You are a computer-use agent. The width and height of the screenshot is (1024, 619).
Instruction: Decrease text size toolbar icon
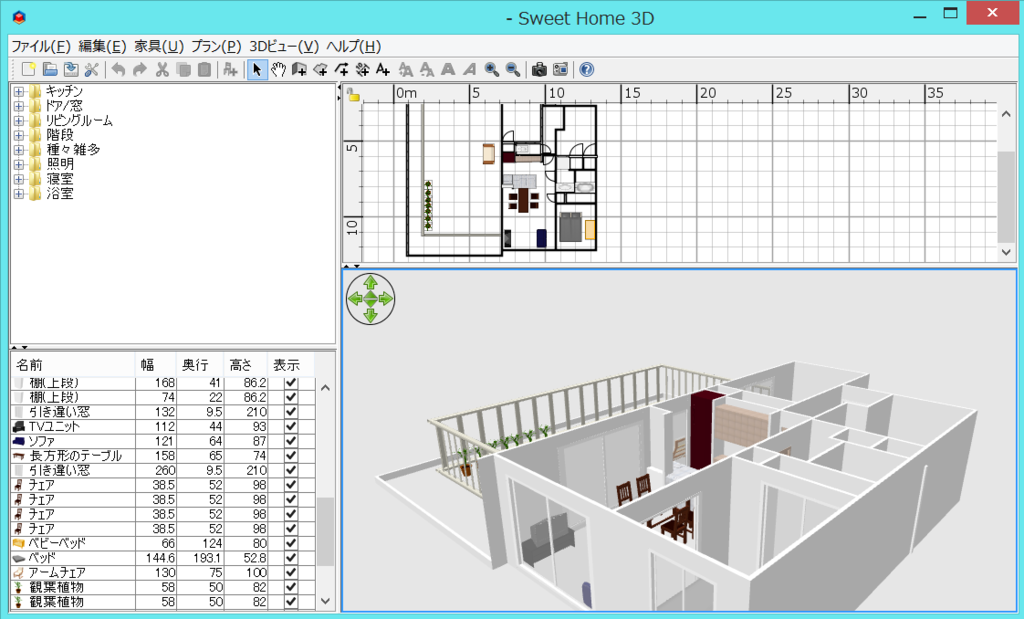coord(426,69)
